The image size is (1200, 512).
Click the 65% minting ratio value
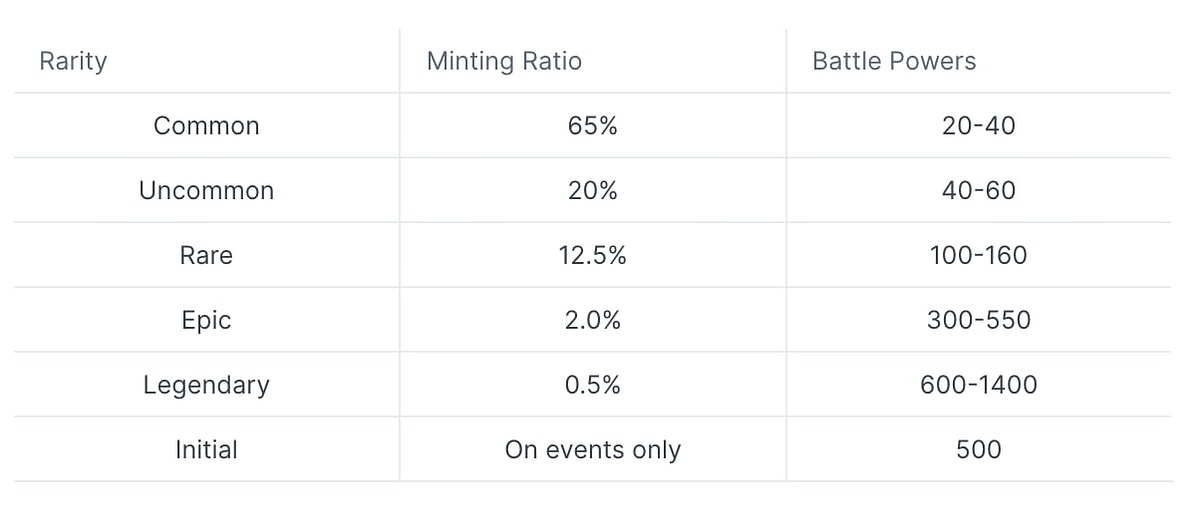tap(593, 126)
